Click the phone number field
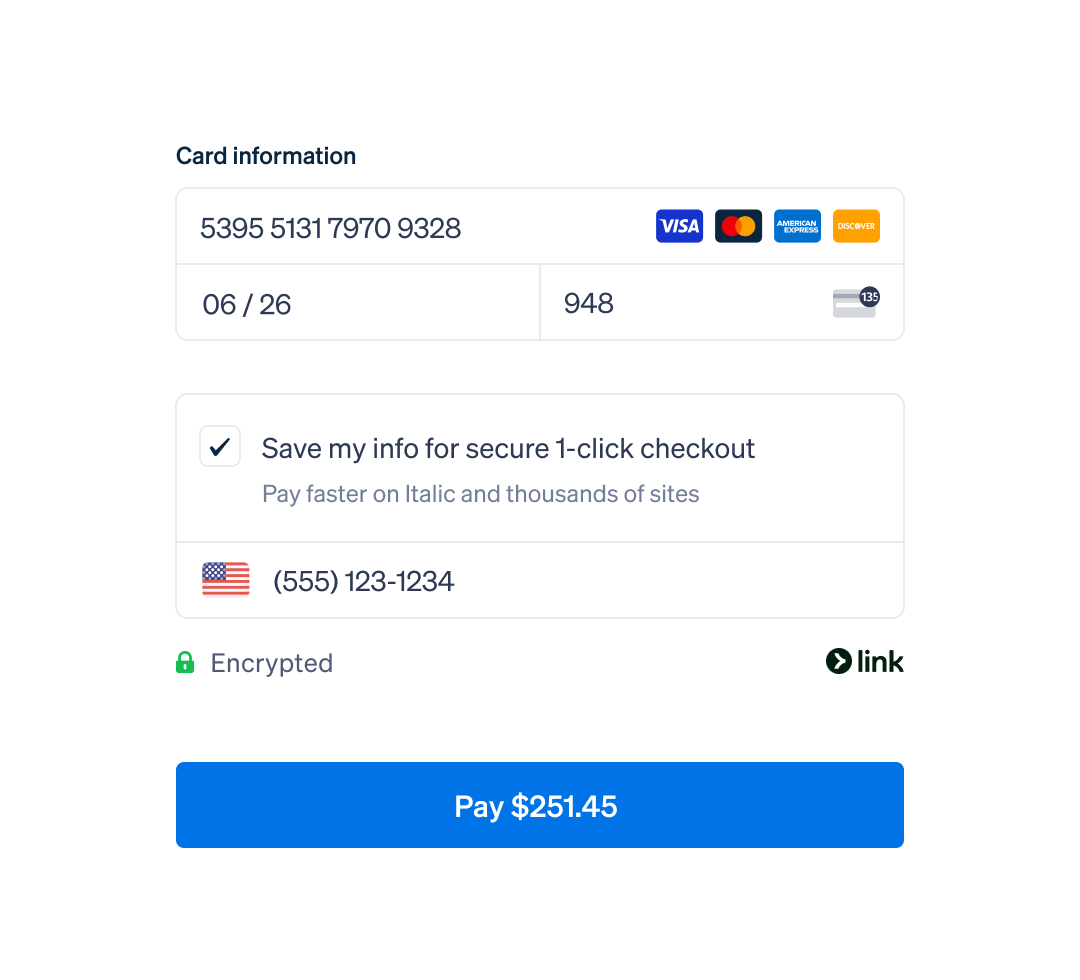The height and width of the screenshot is (980, 1080). (540, 581)
